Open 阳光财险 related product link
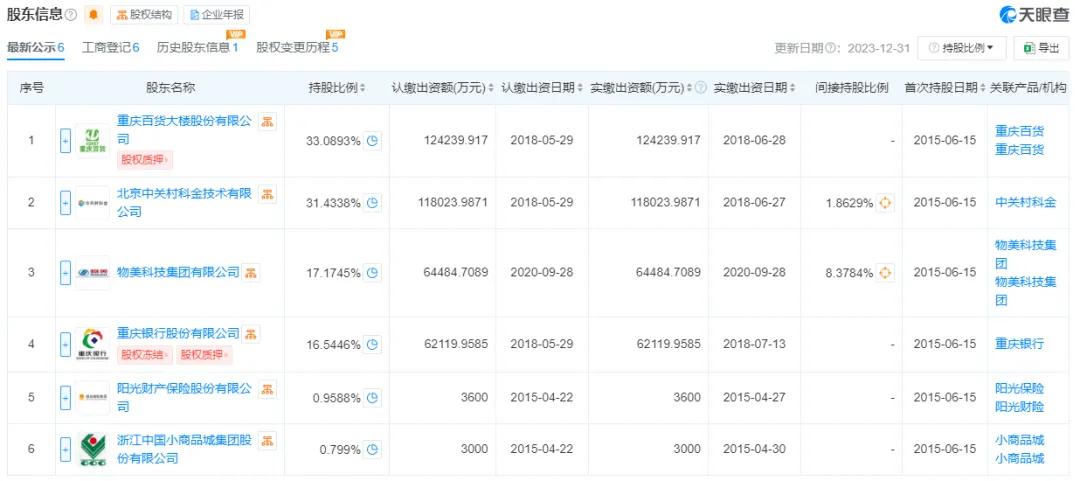 [1019, 407]
